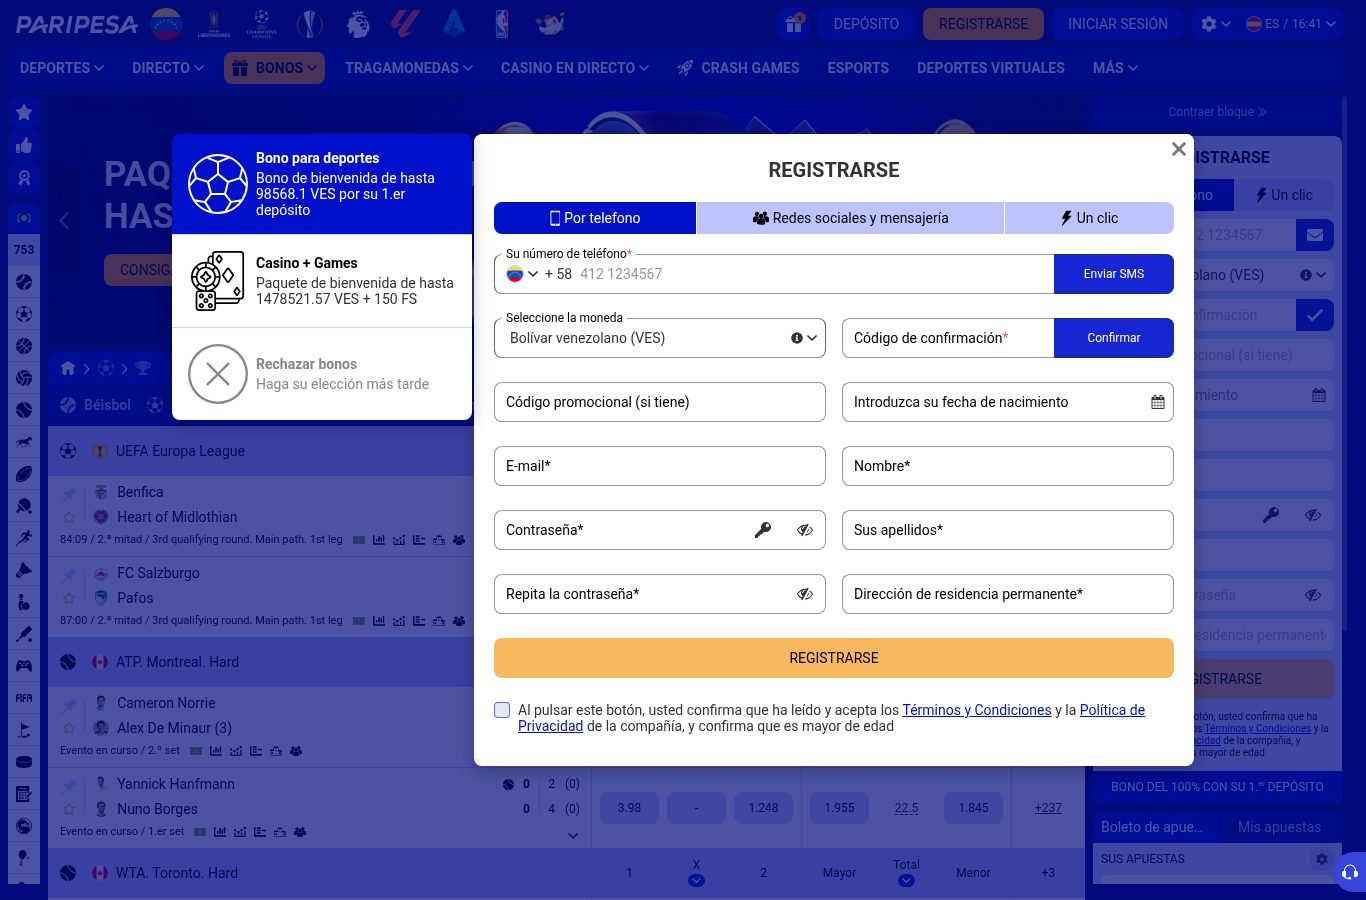This screenshot has height=900, width=1366.
Task: Expand the Bonos menu
Action: coord(274,68)
